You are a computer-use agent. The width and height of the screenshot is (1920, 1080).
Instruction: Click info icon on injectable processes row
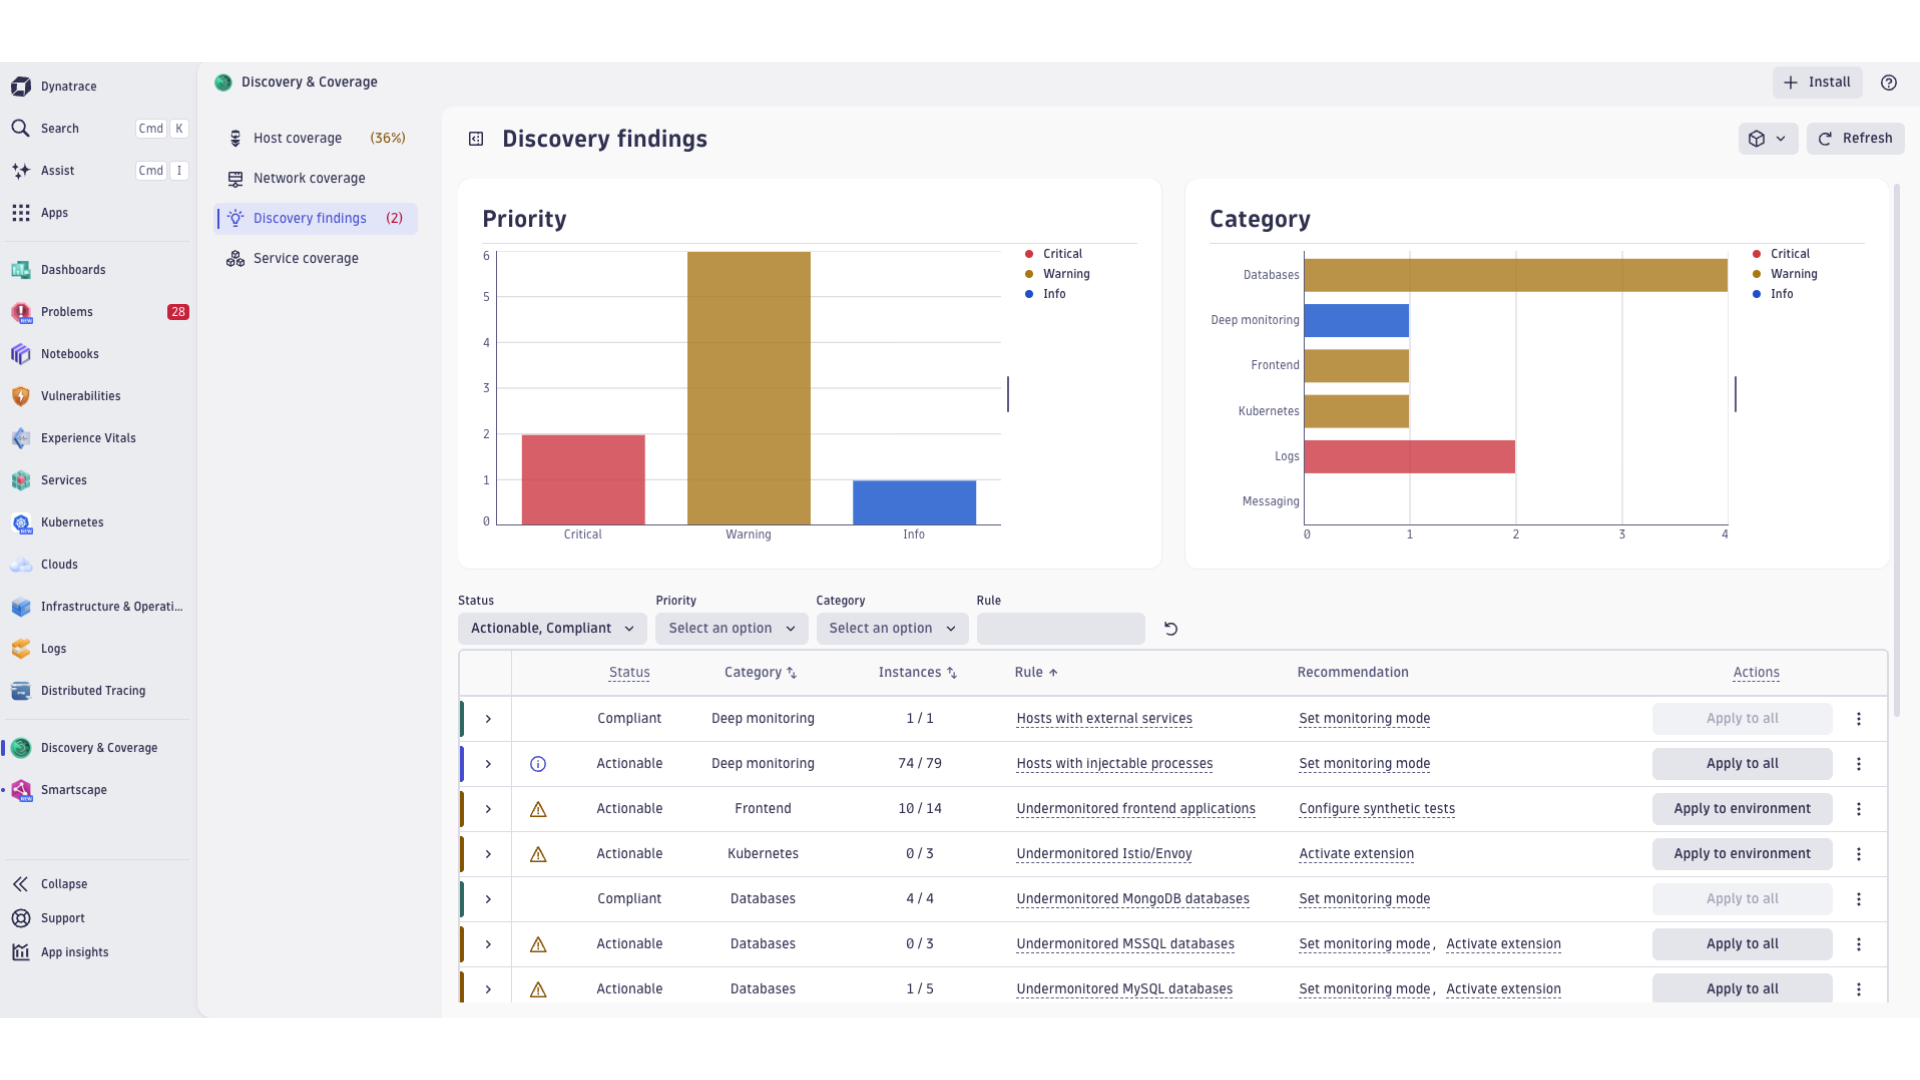point(538,764)
